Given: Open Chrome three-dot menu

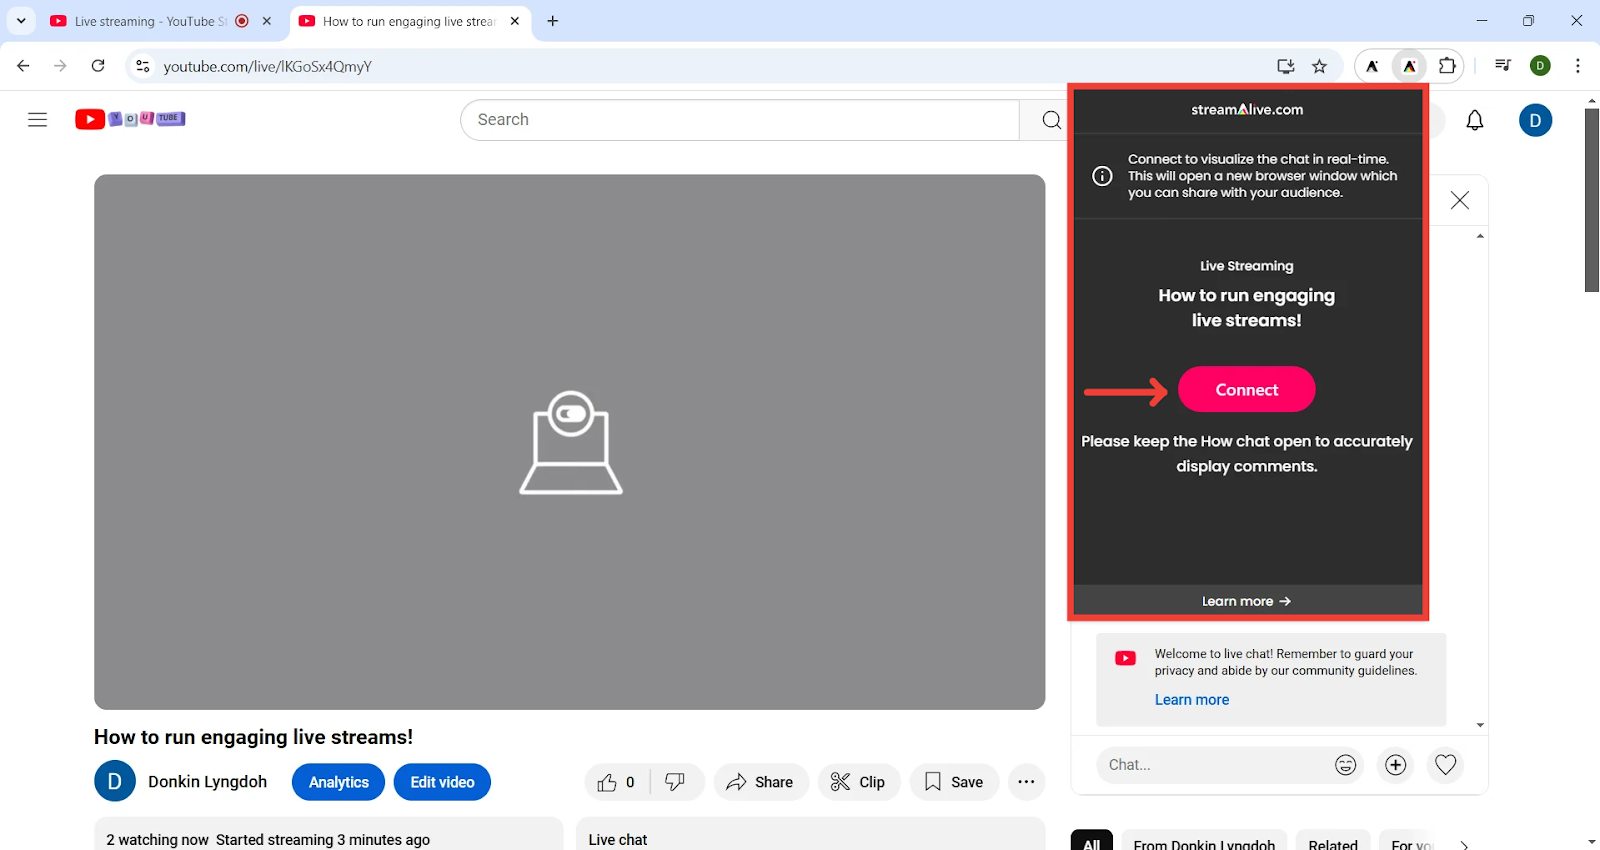Looking at the screenshot, I should pos(1578,66).
